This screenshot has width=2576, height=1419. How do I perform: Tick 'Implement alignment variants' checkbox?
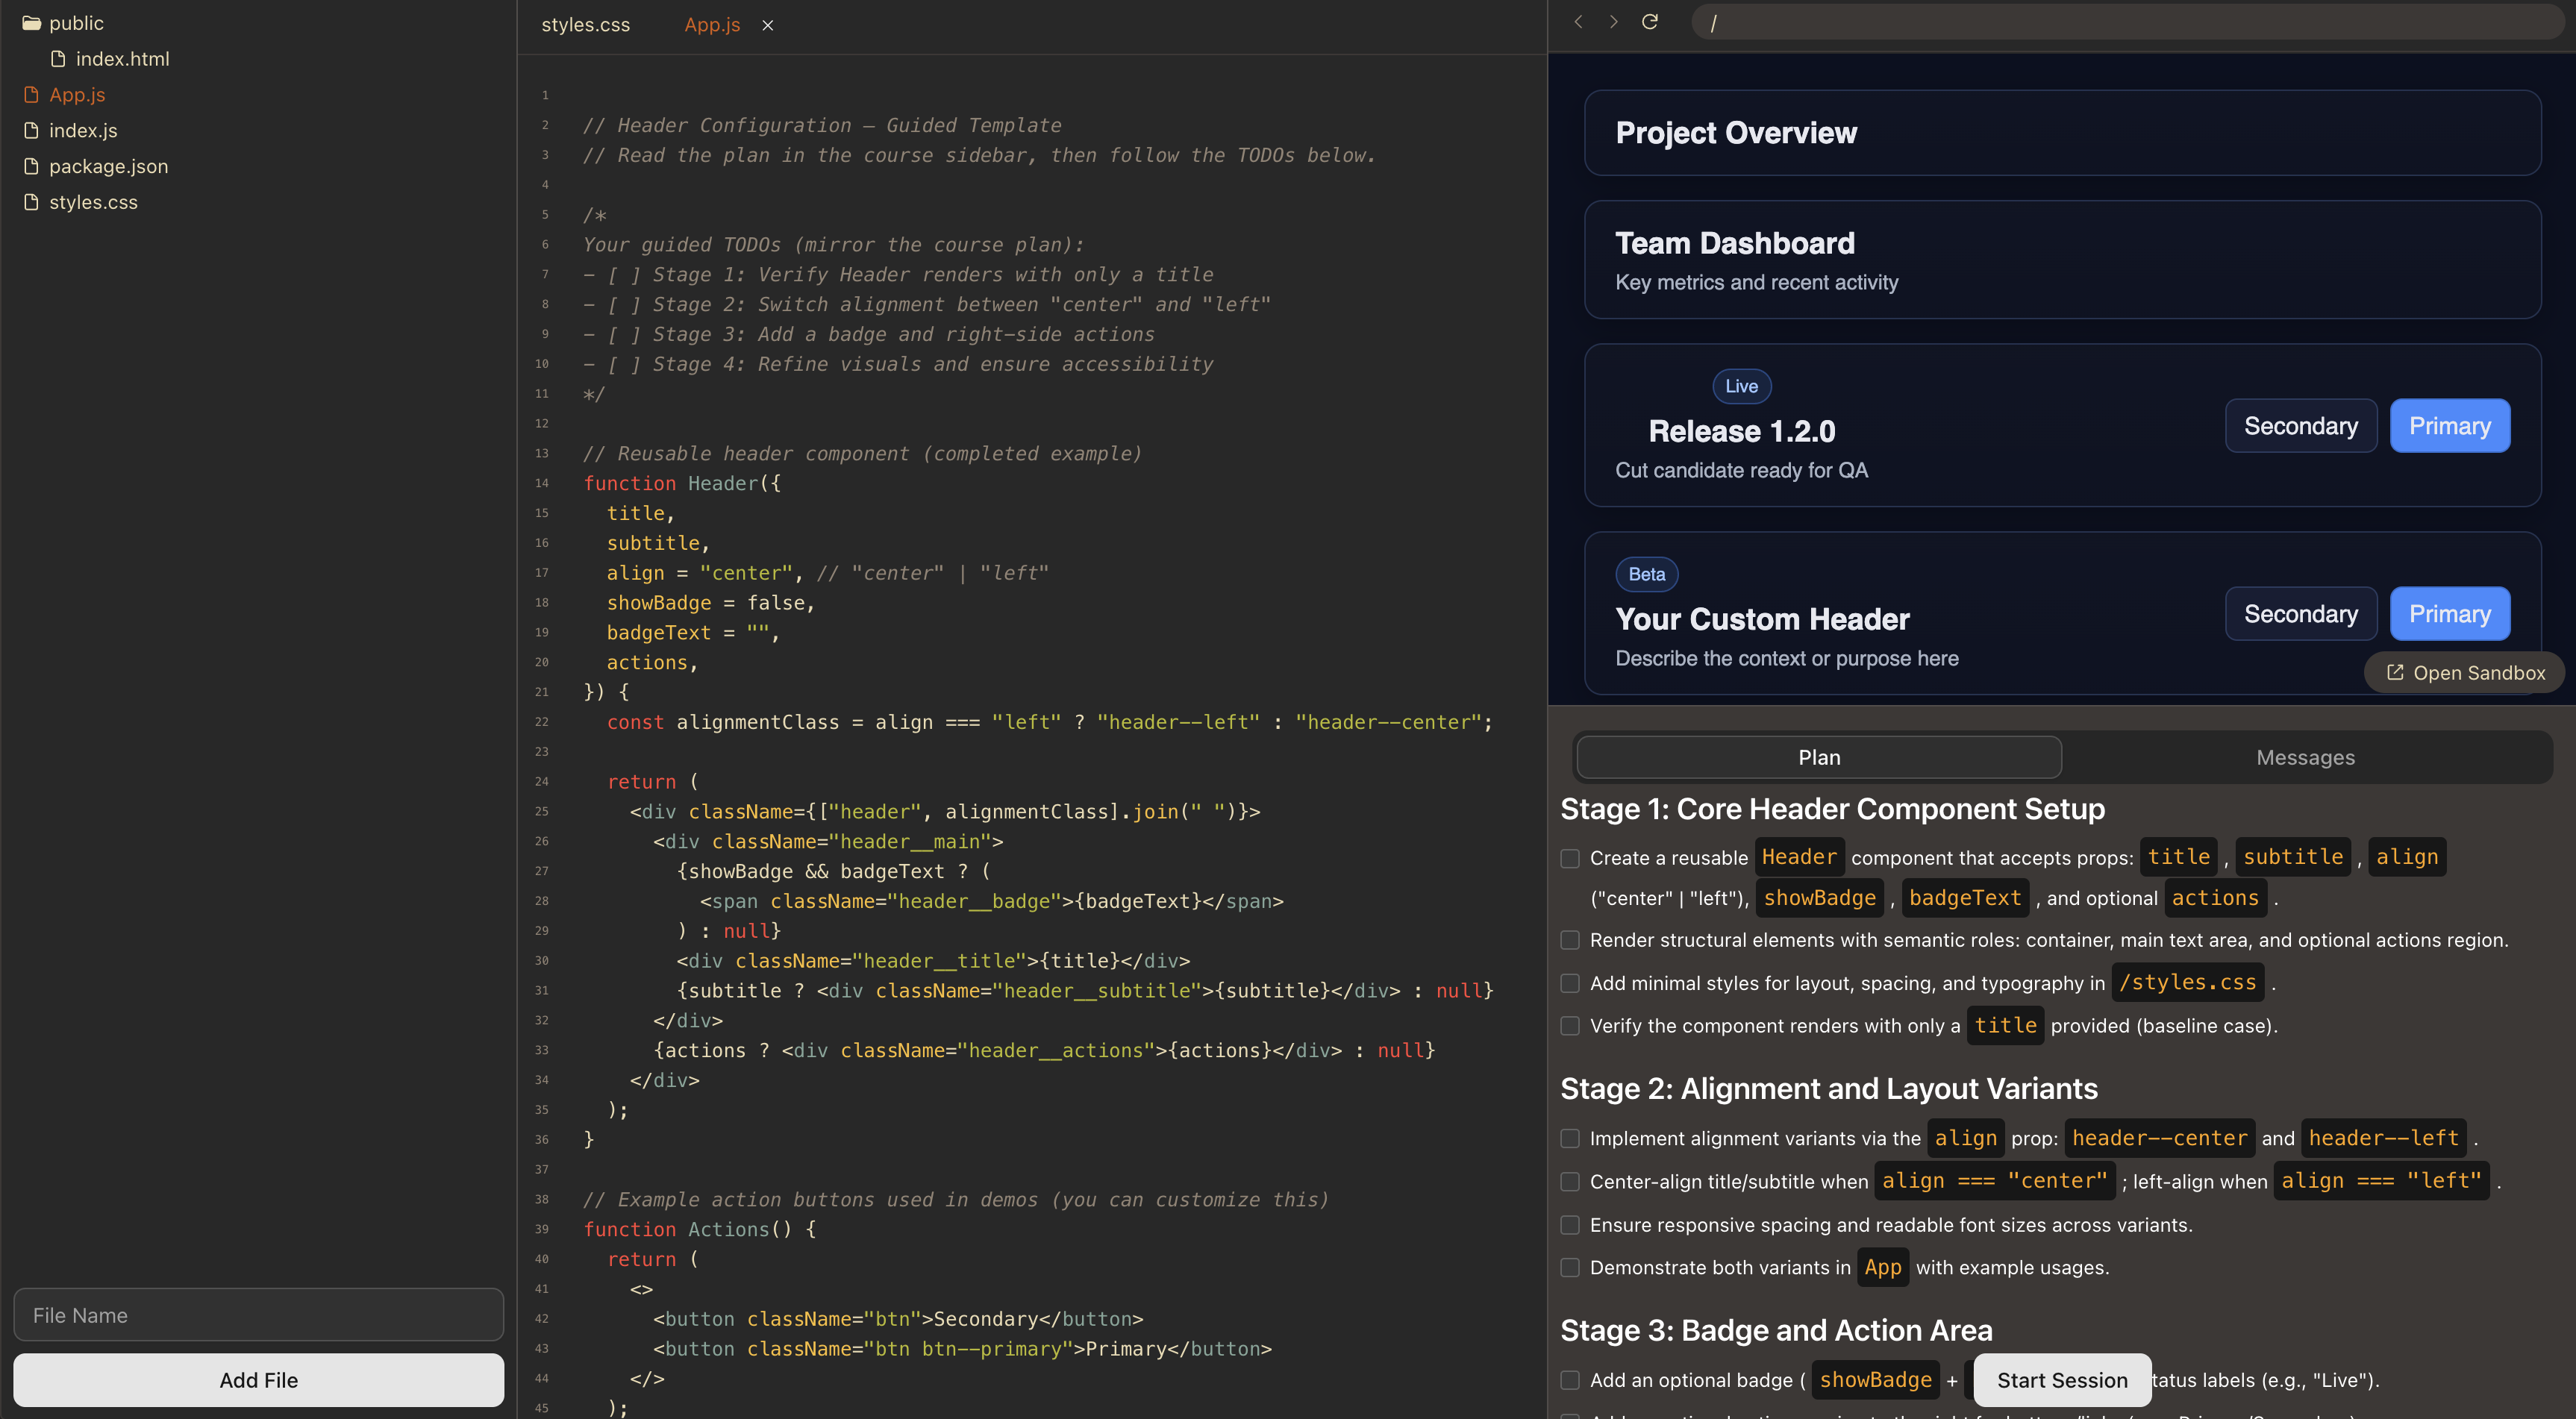(x=1570, y=1139)
